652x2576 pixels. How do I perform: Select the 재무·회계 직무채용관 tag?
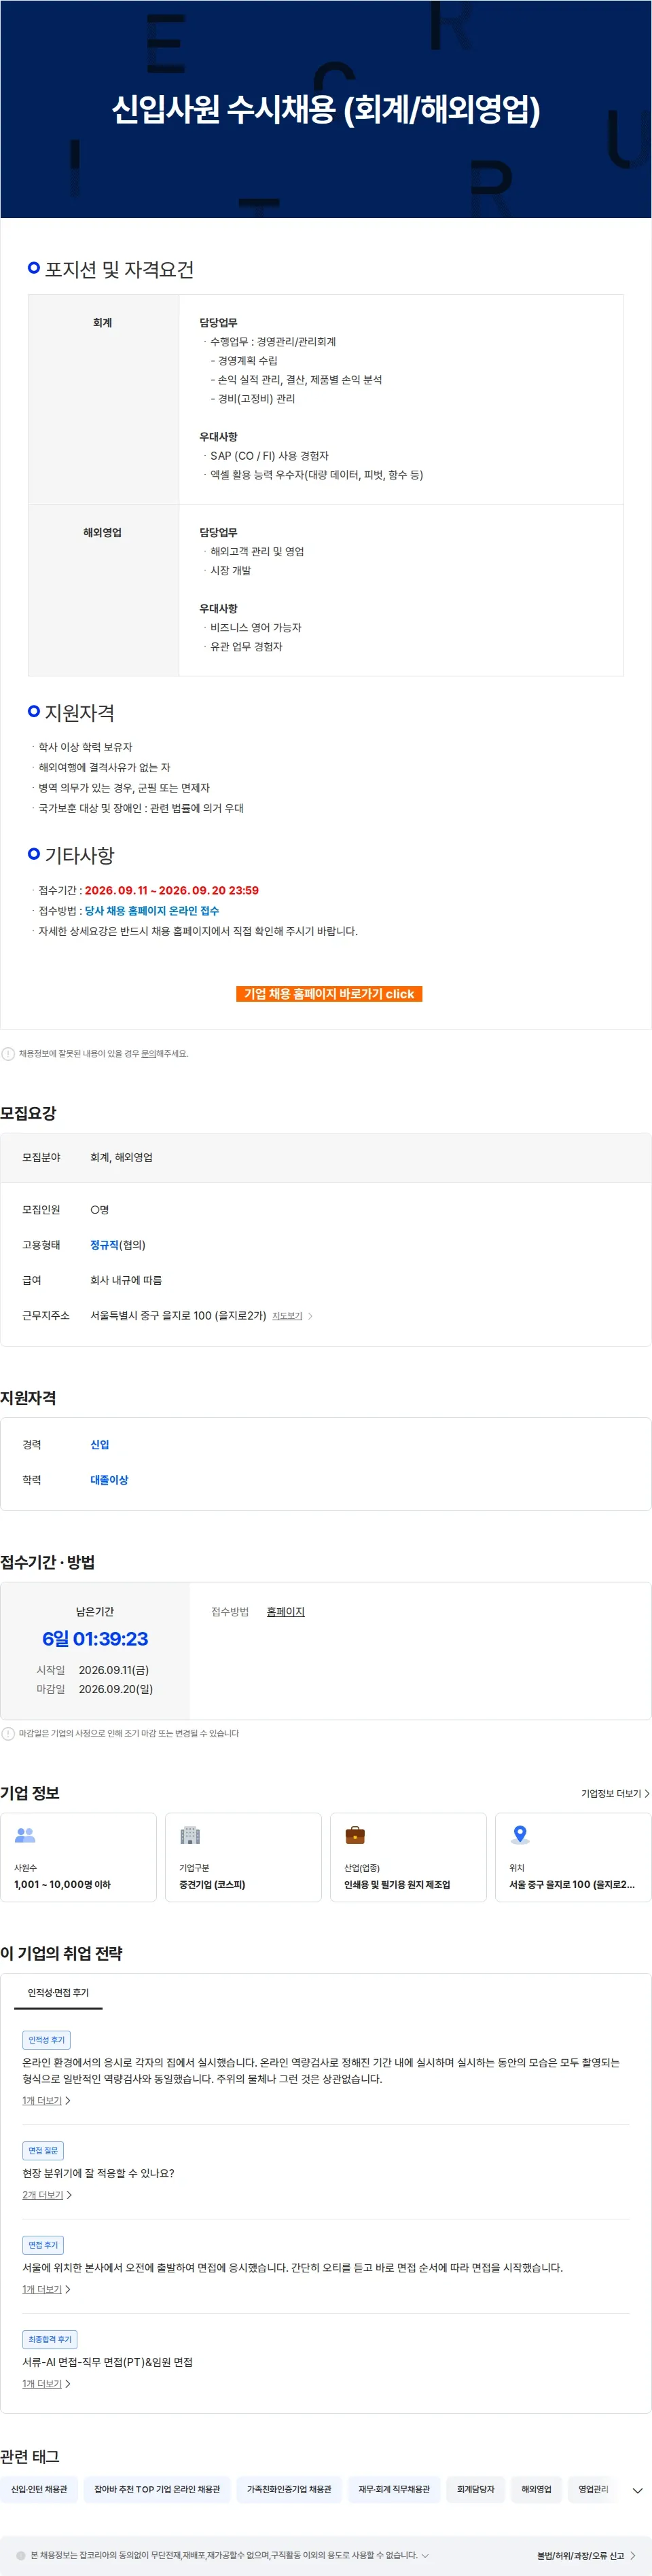394,2489
